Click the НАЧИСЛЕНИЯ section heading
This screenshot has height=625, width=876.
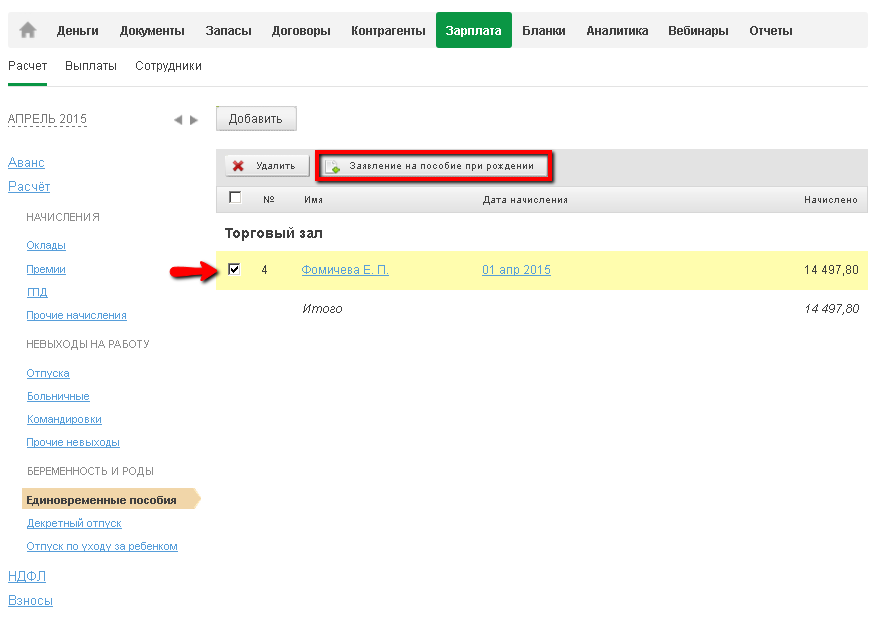point(63,217)
